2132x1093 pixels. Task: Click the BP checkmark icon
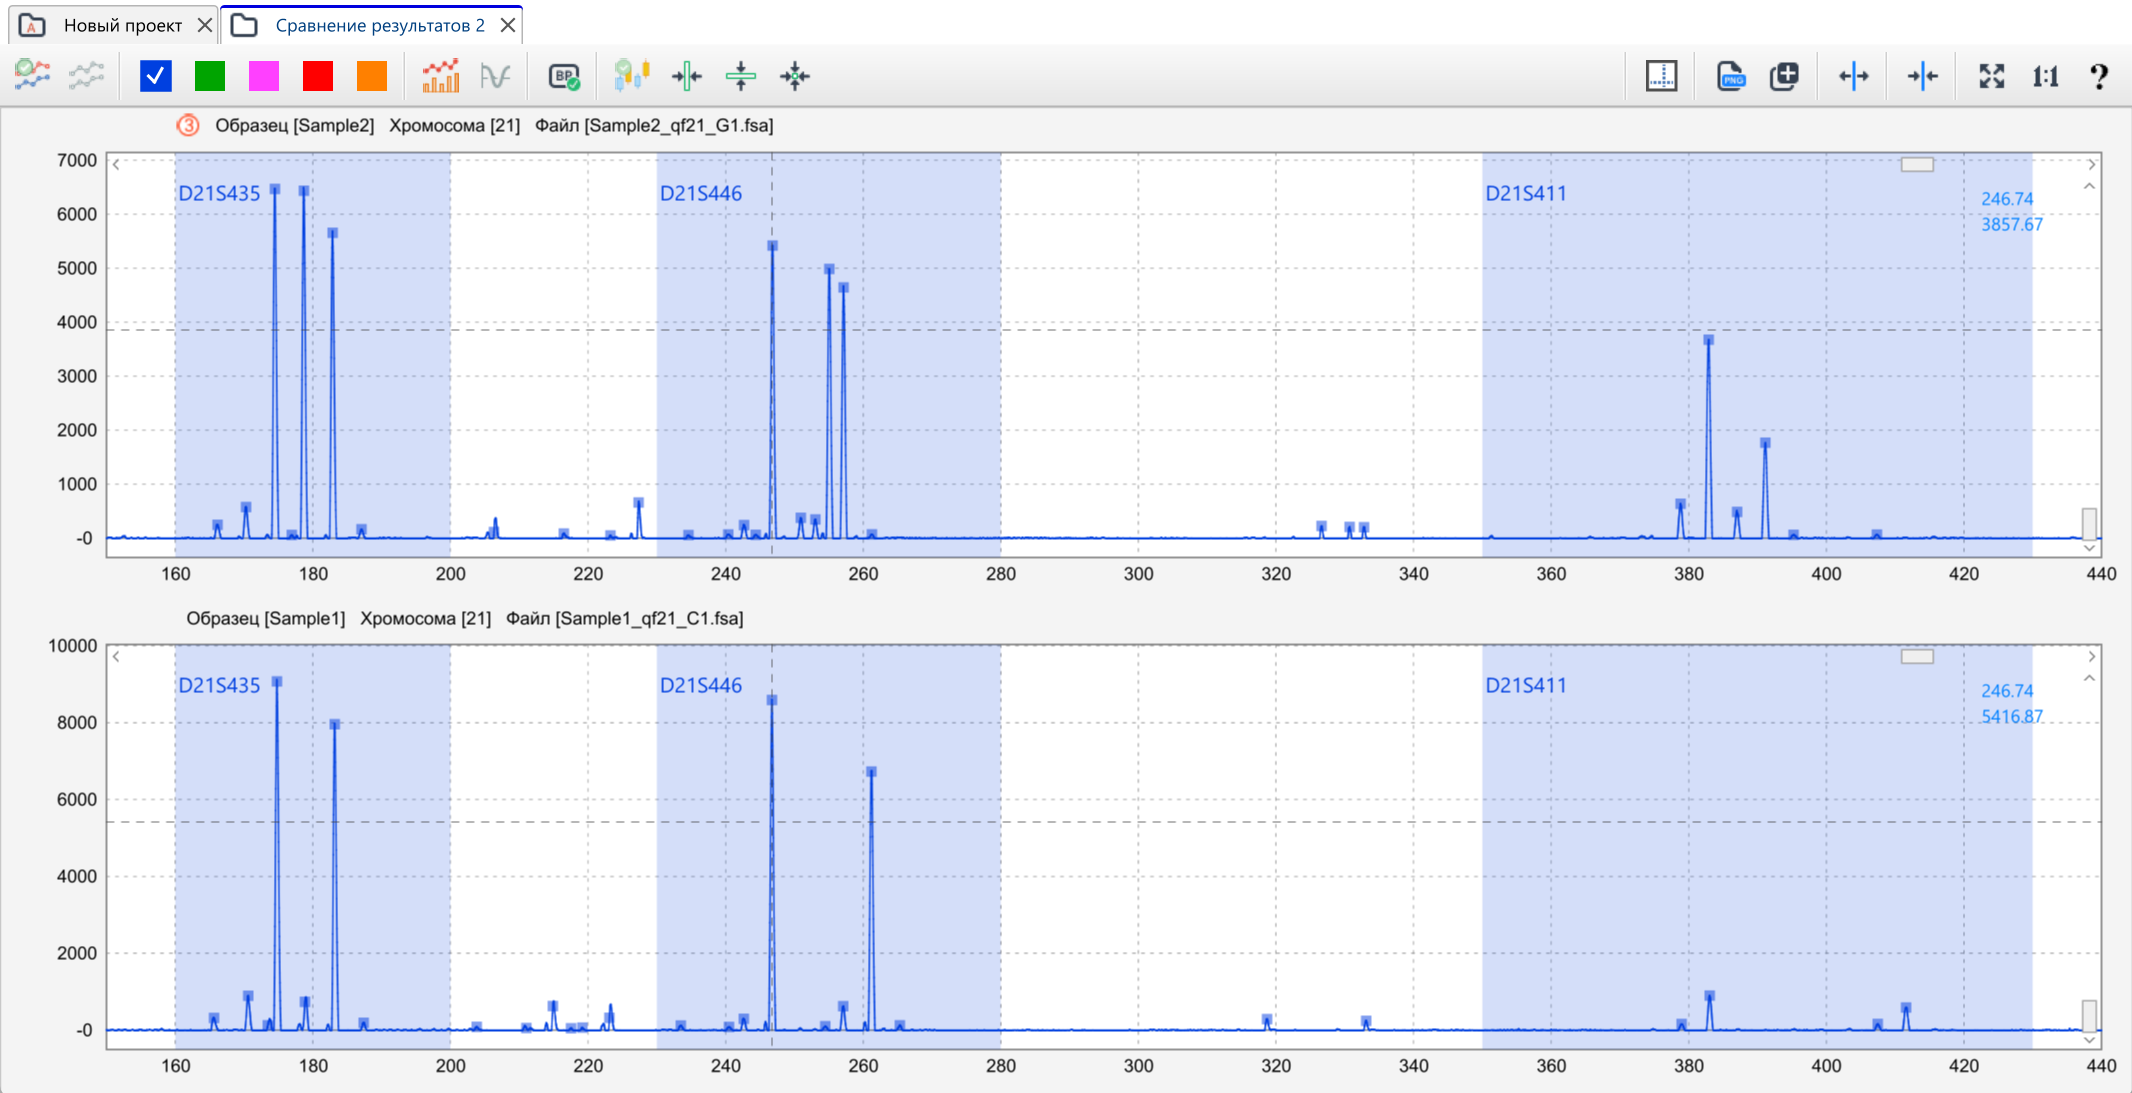click(x=564, y=76)
